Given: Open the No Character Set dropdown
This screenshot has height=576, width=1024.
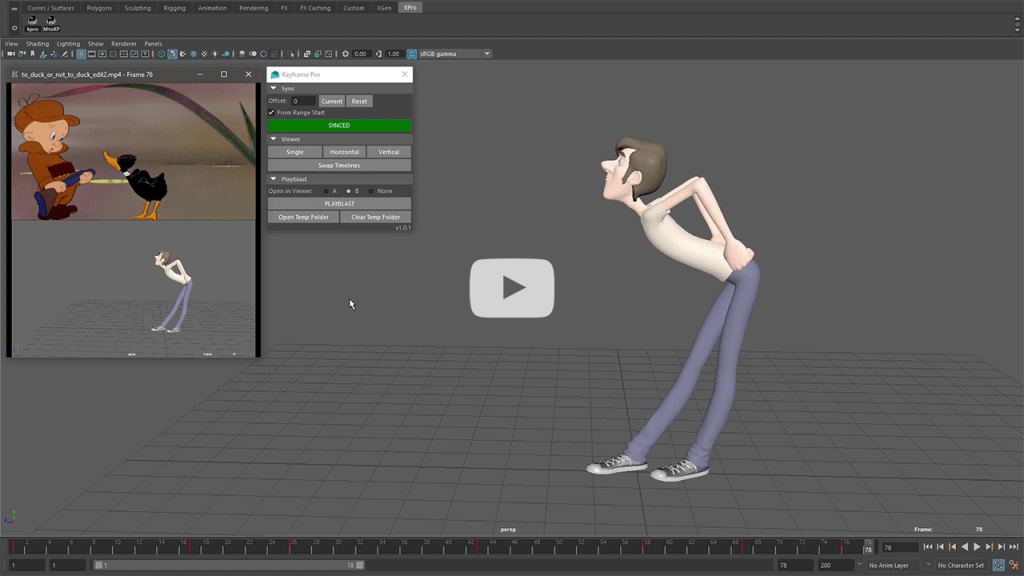Looking at the screenshot, I should [960, 563].
